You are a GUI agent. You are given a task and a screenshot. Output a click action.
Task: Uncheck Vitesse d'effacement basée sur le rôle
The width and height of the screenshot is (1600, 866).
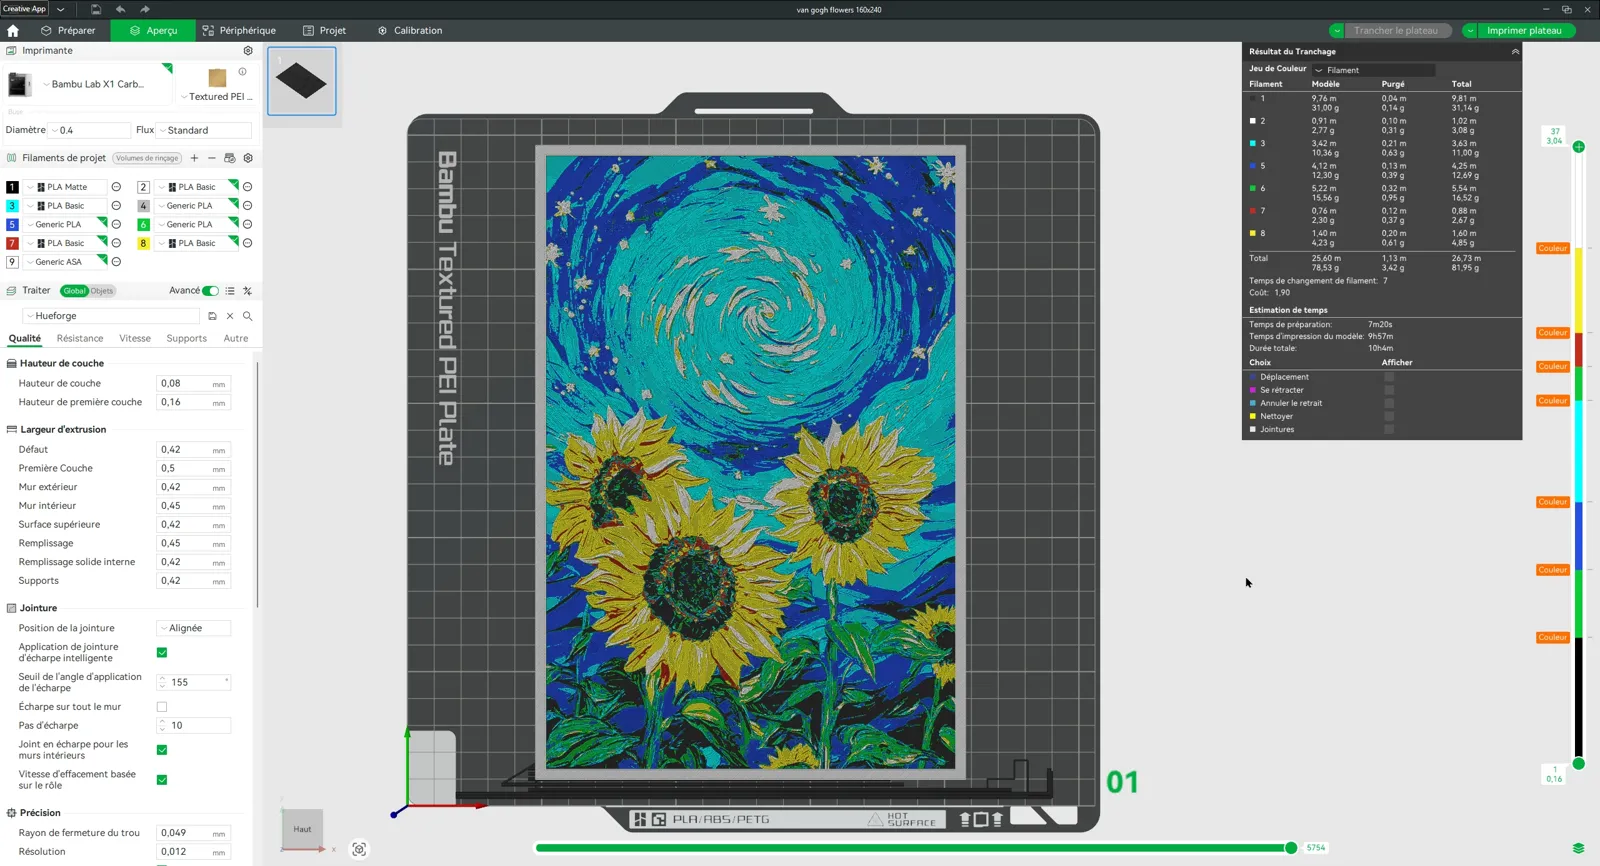162,780
